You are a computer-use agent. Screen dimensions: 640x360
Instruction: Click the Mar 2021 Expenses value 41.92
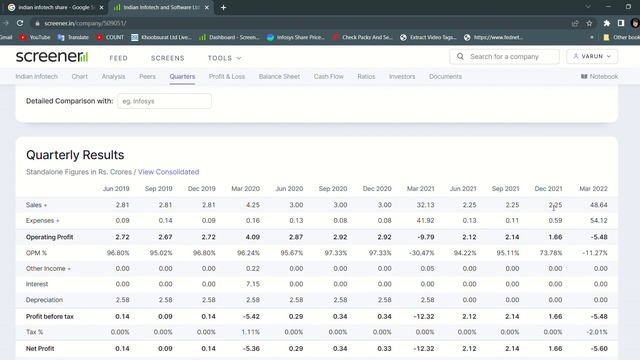coord(425,220)
